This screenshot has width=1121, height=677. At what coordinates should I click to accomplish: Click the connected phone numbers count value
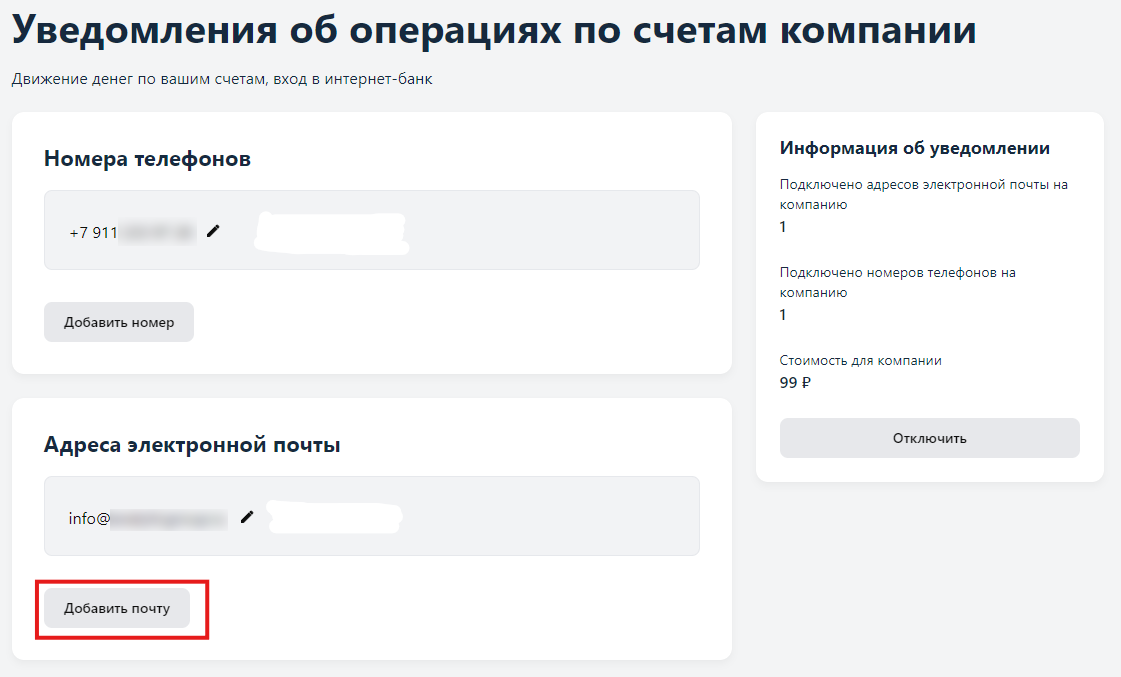783,315
